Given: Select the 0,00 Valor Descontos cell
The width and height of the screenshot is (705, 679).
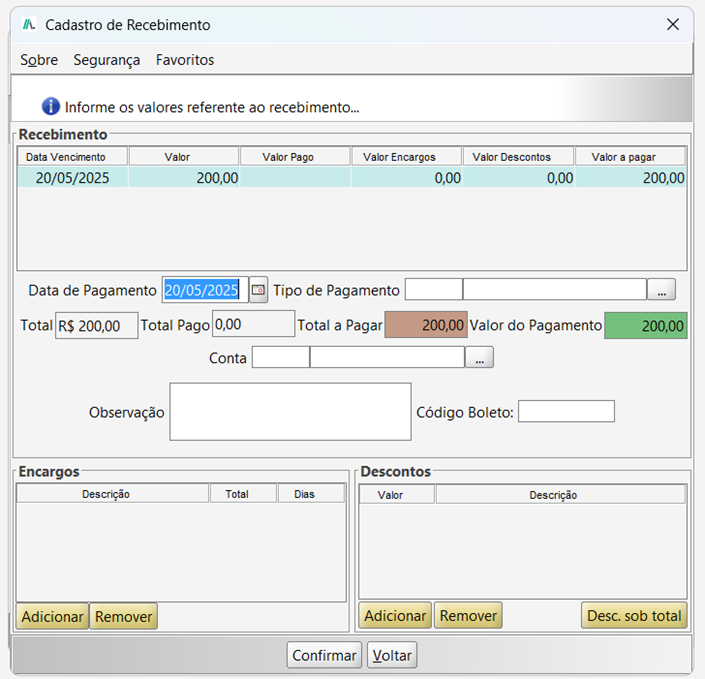Looking at the screenshot, I should point(518,177).
